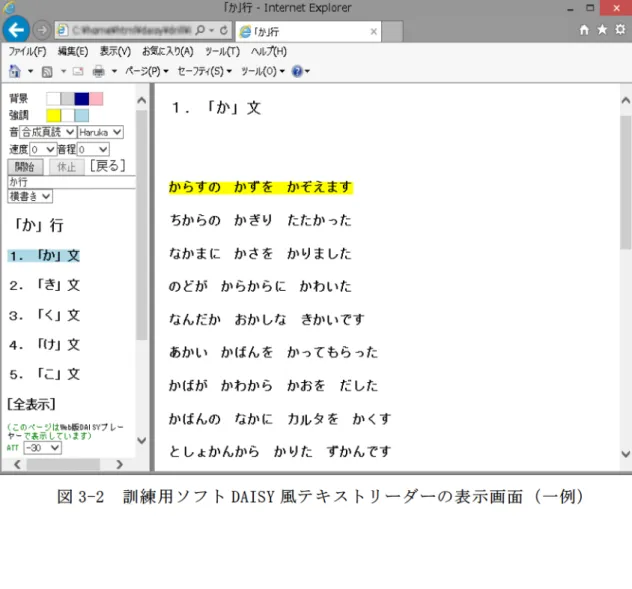The width and height of the screenshot is (632, 589).
Task: Click the 休止 pause button
Action: click(67, 167)
